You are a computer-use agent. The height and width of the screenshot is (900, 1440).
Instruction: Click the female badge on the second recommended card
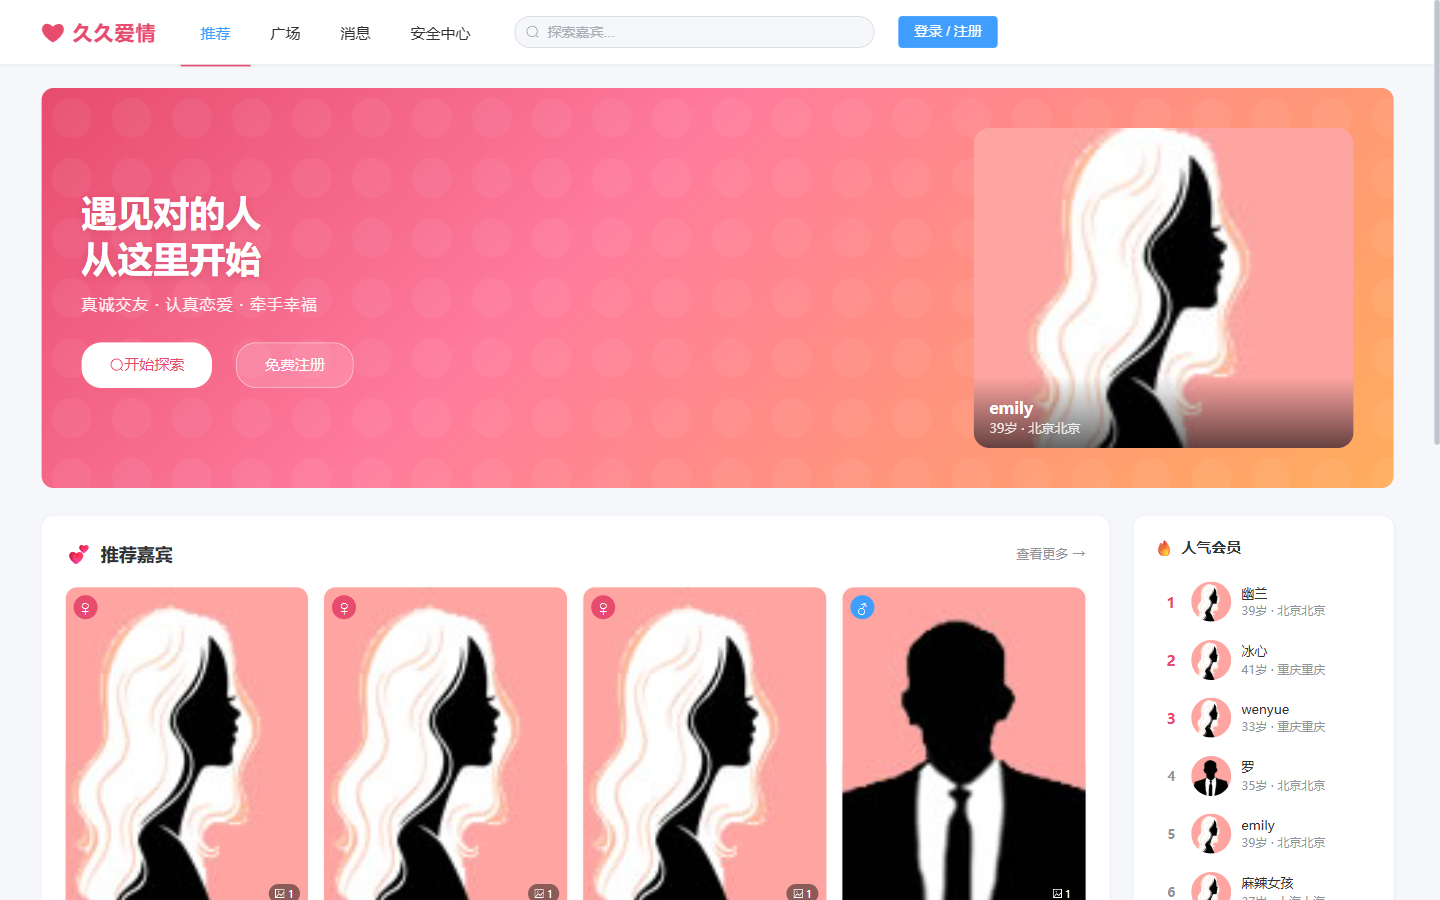344,607
